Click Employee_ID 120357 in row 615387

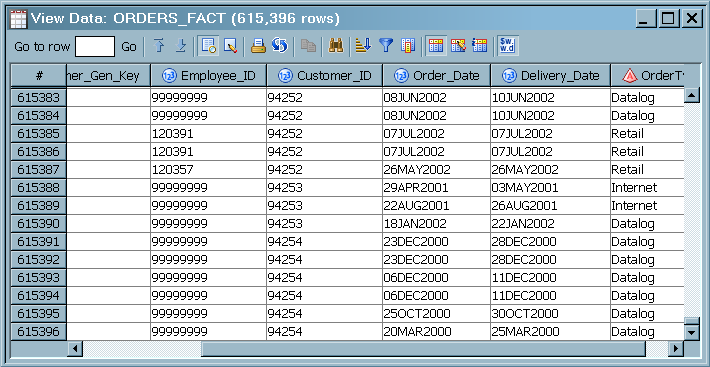(x=208, y=170)
